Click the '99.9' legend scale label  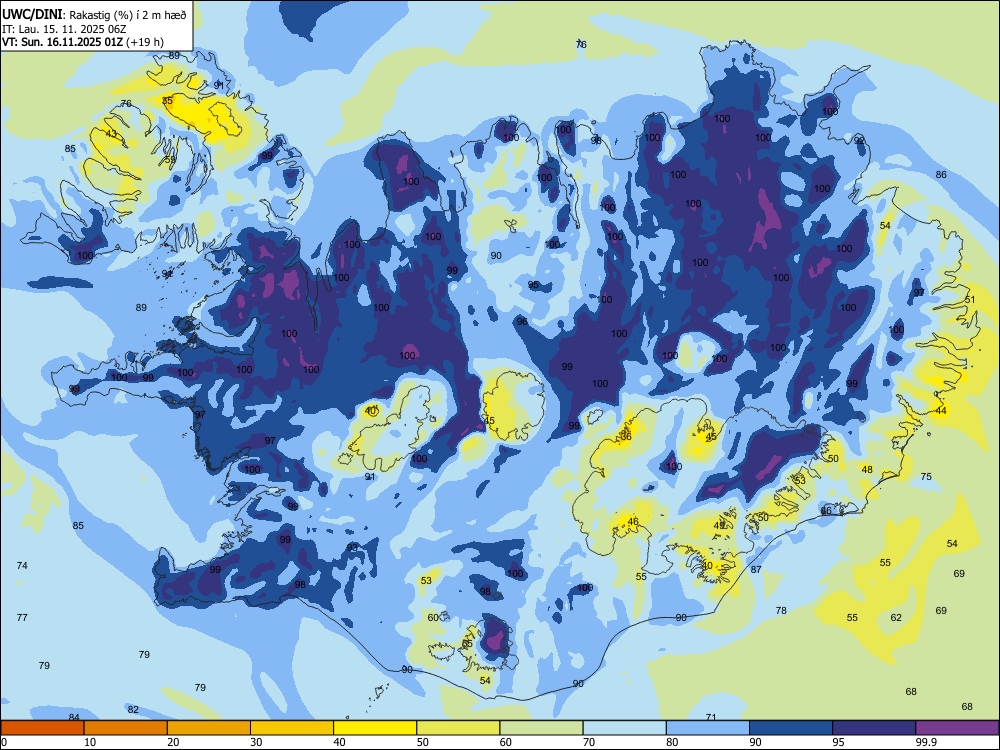(926, 742)
